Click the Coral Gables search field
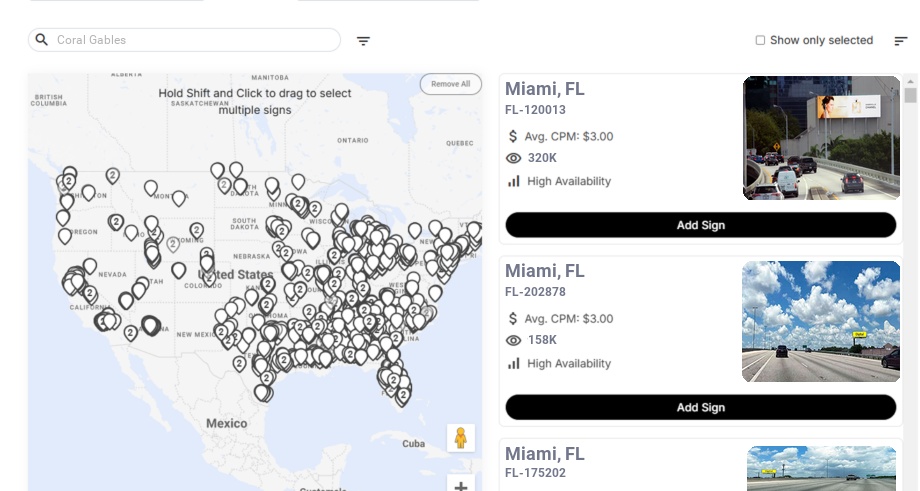The width and height of the screenshot is (920, 491). tap(190, 40)
